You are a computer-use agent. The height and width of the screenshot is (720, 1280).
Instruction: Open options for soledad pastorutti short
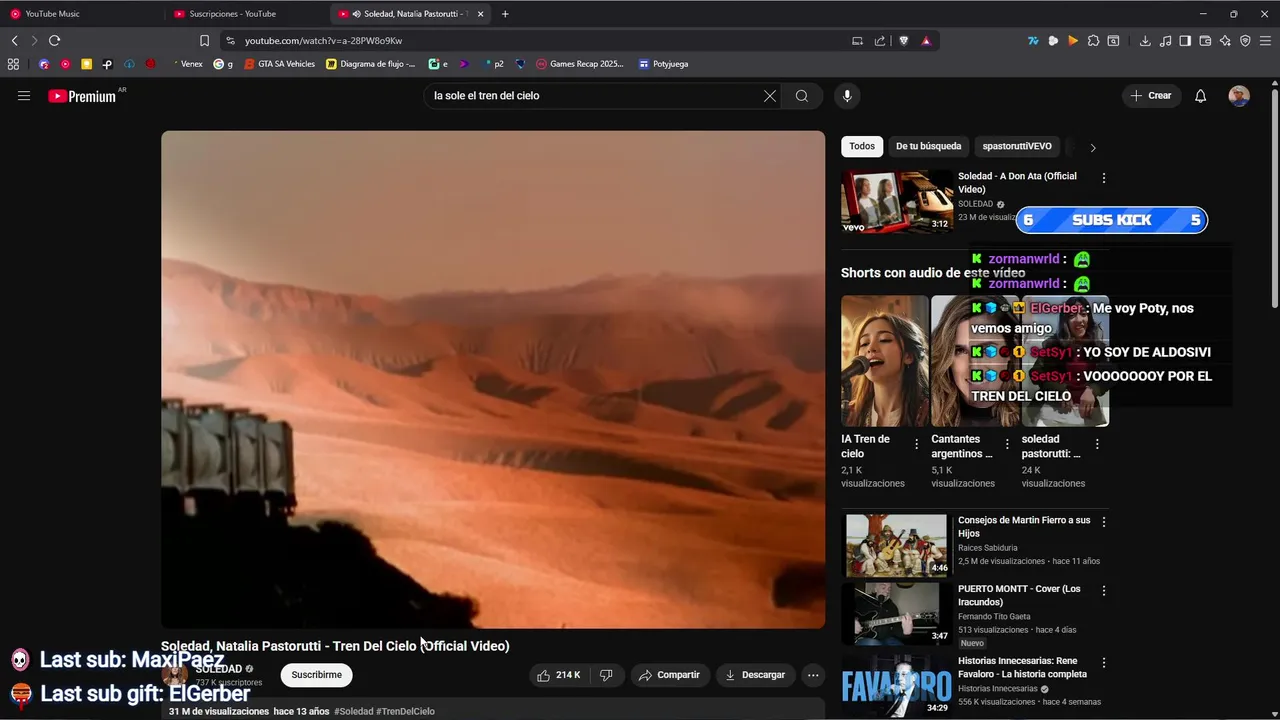click(x=1097, y=444)
